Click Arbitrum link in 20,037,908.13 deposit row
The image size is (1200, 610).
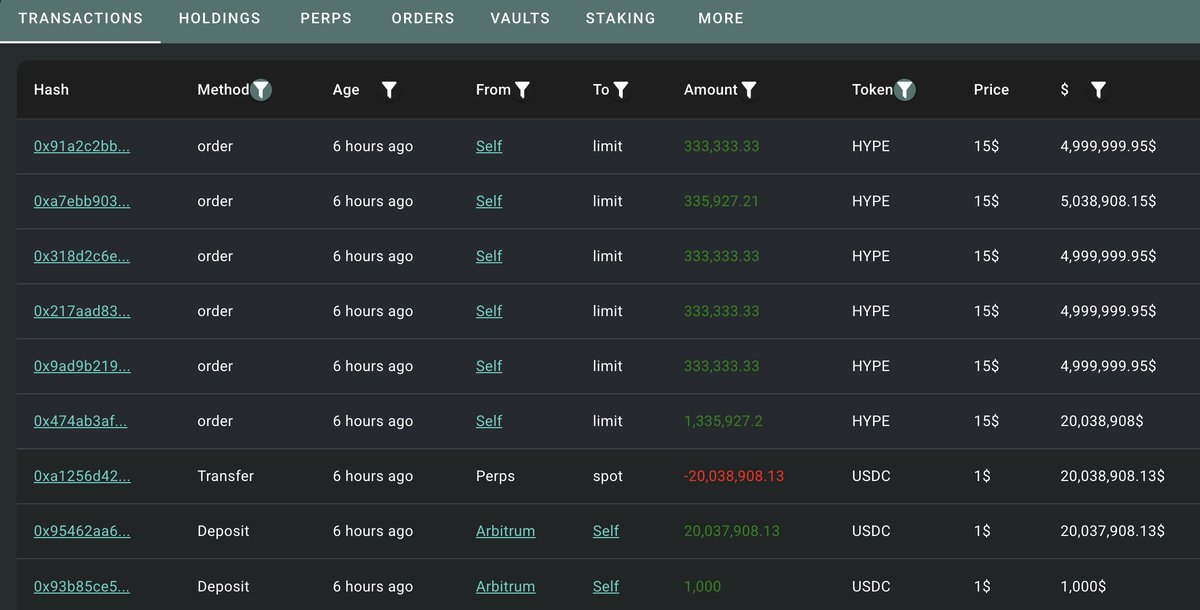[x=505, y=531]
